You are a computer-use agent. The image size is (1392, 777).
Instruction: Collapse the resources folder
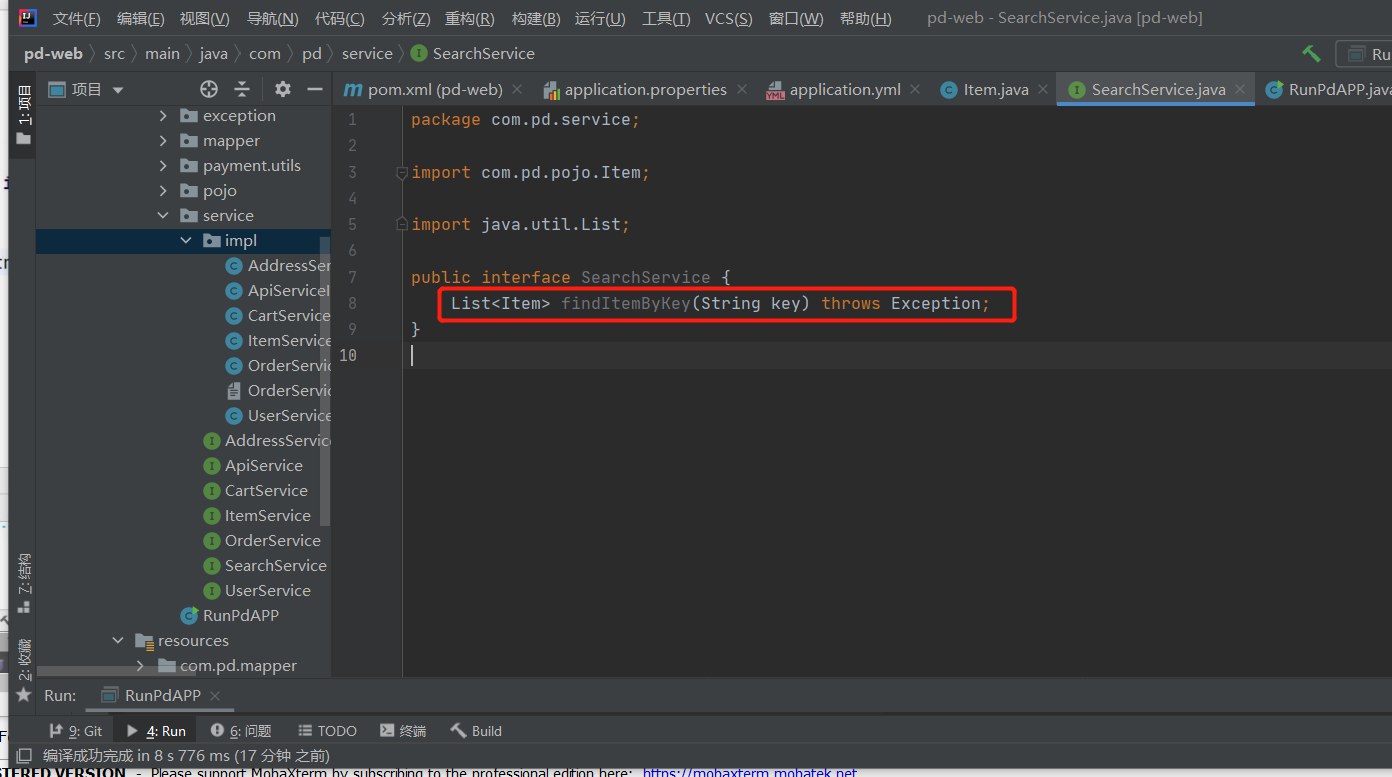(x=119, y=641)
